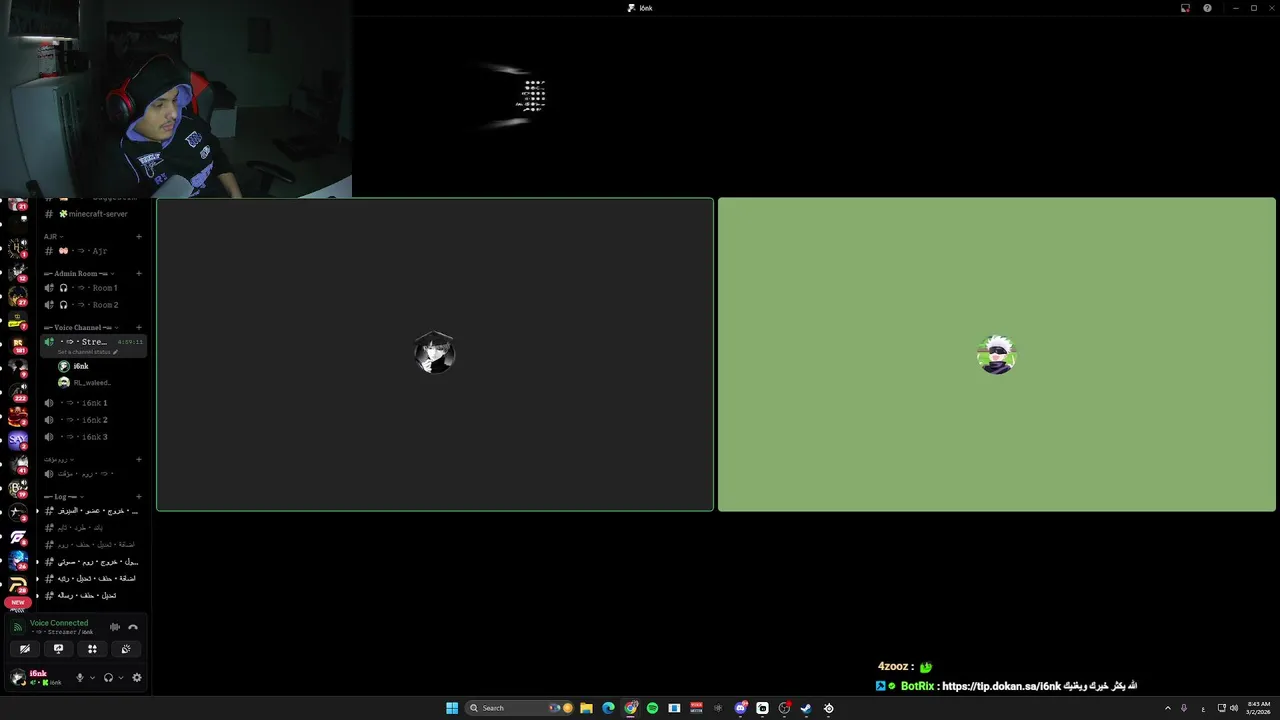Viewport: 1280px width, 720px height.
Task: Open headphone output options chevron
Action: click(x=121, y=677)
